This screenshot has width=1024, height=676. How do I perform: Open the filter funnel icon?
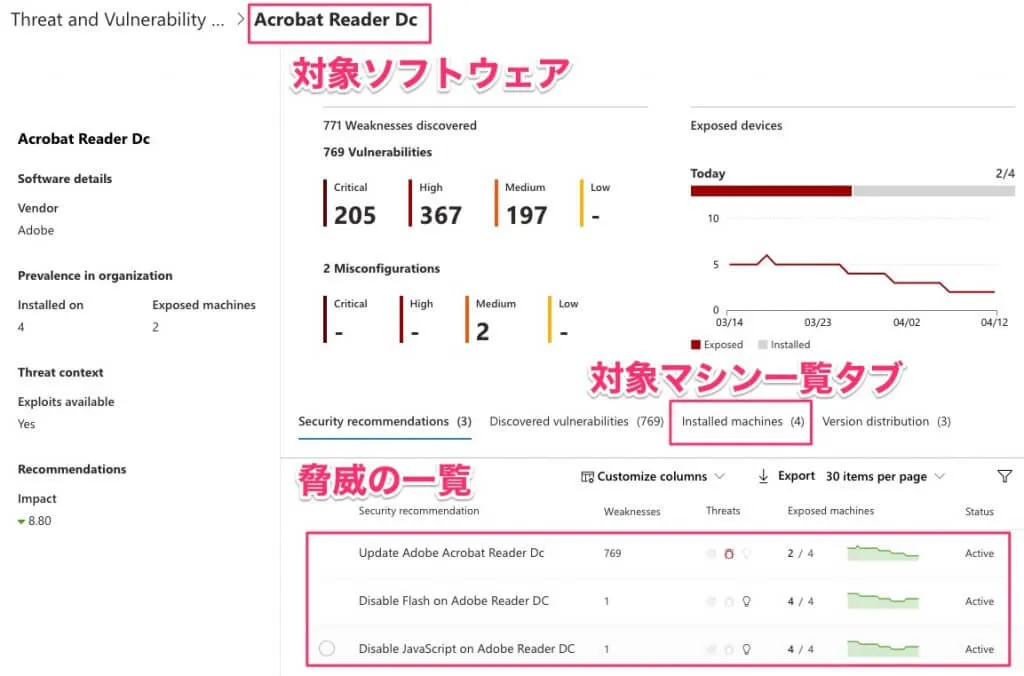coord(1005,476)
